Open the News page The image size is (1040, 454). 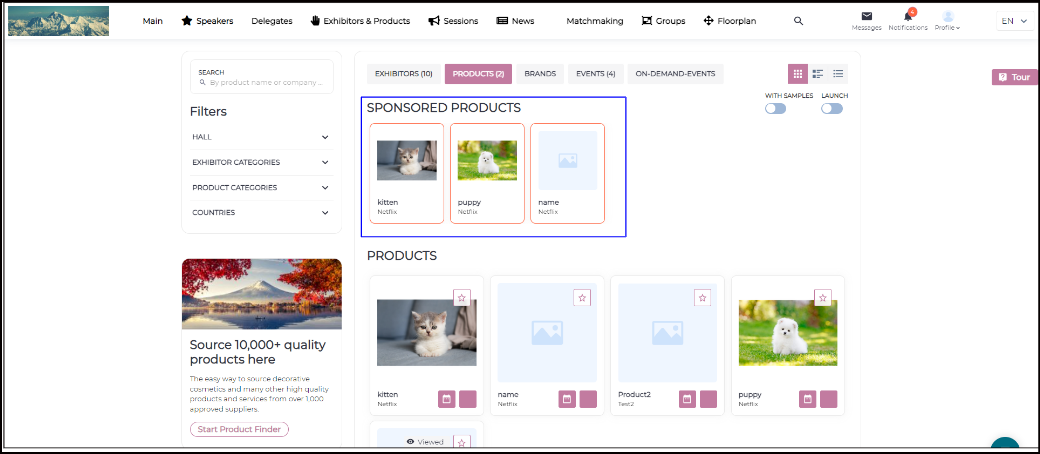click(515, 21)
